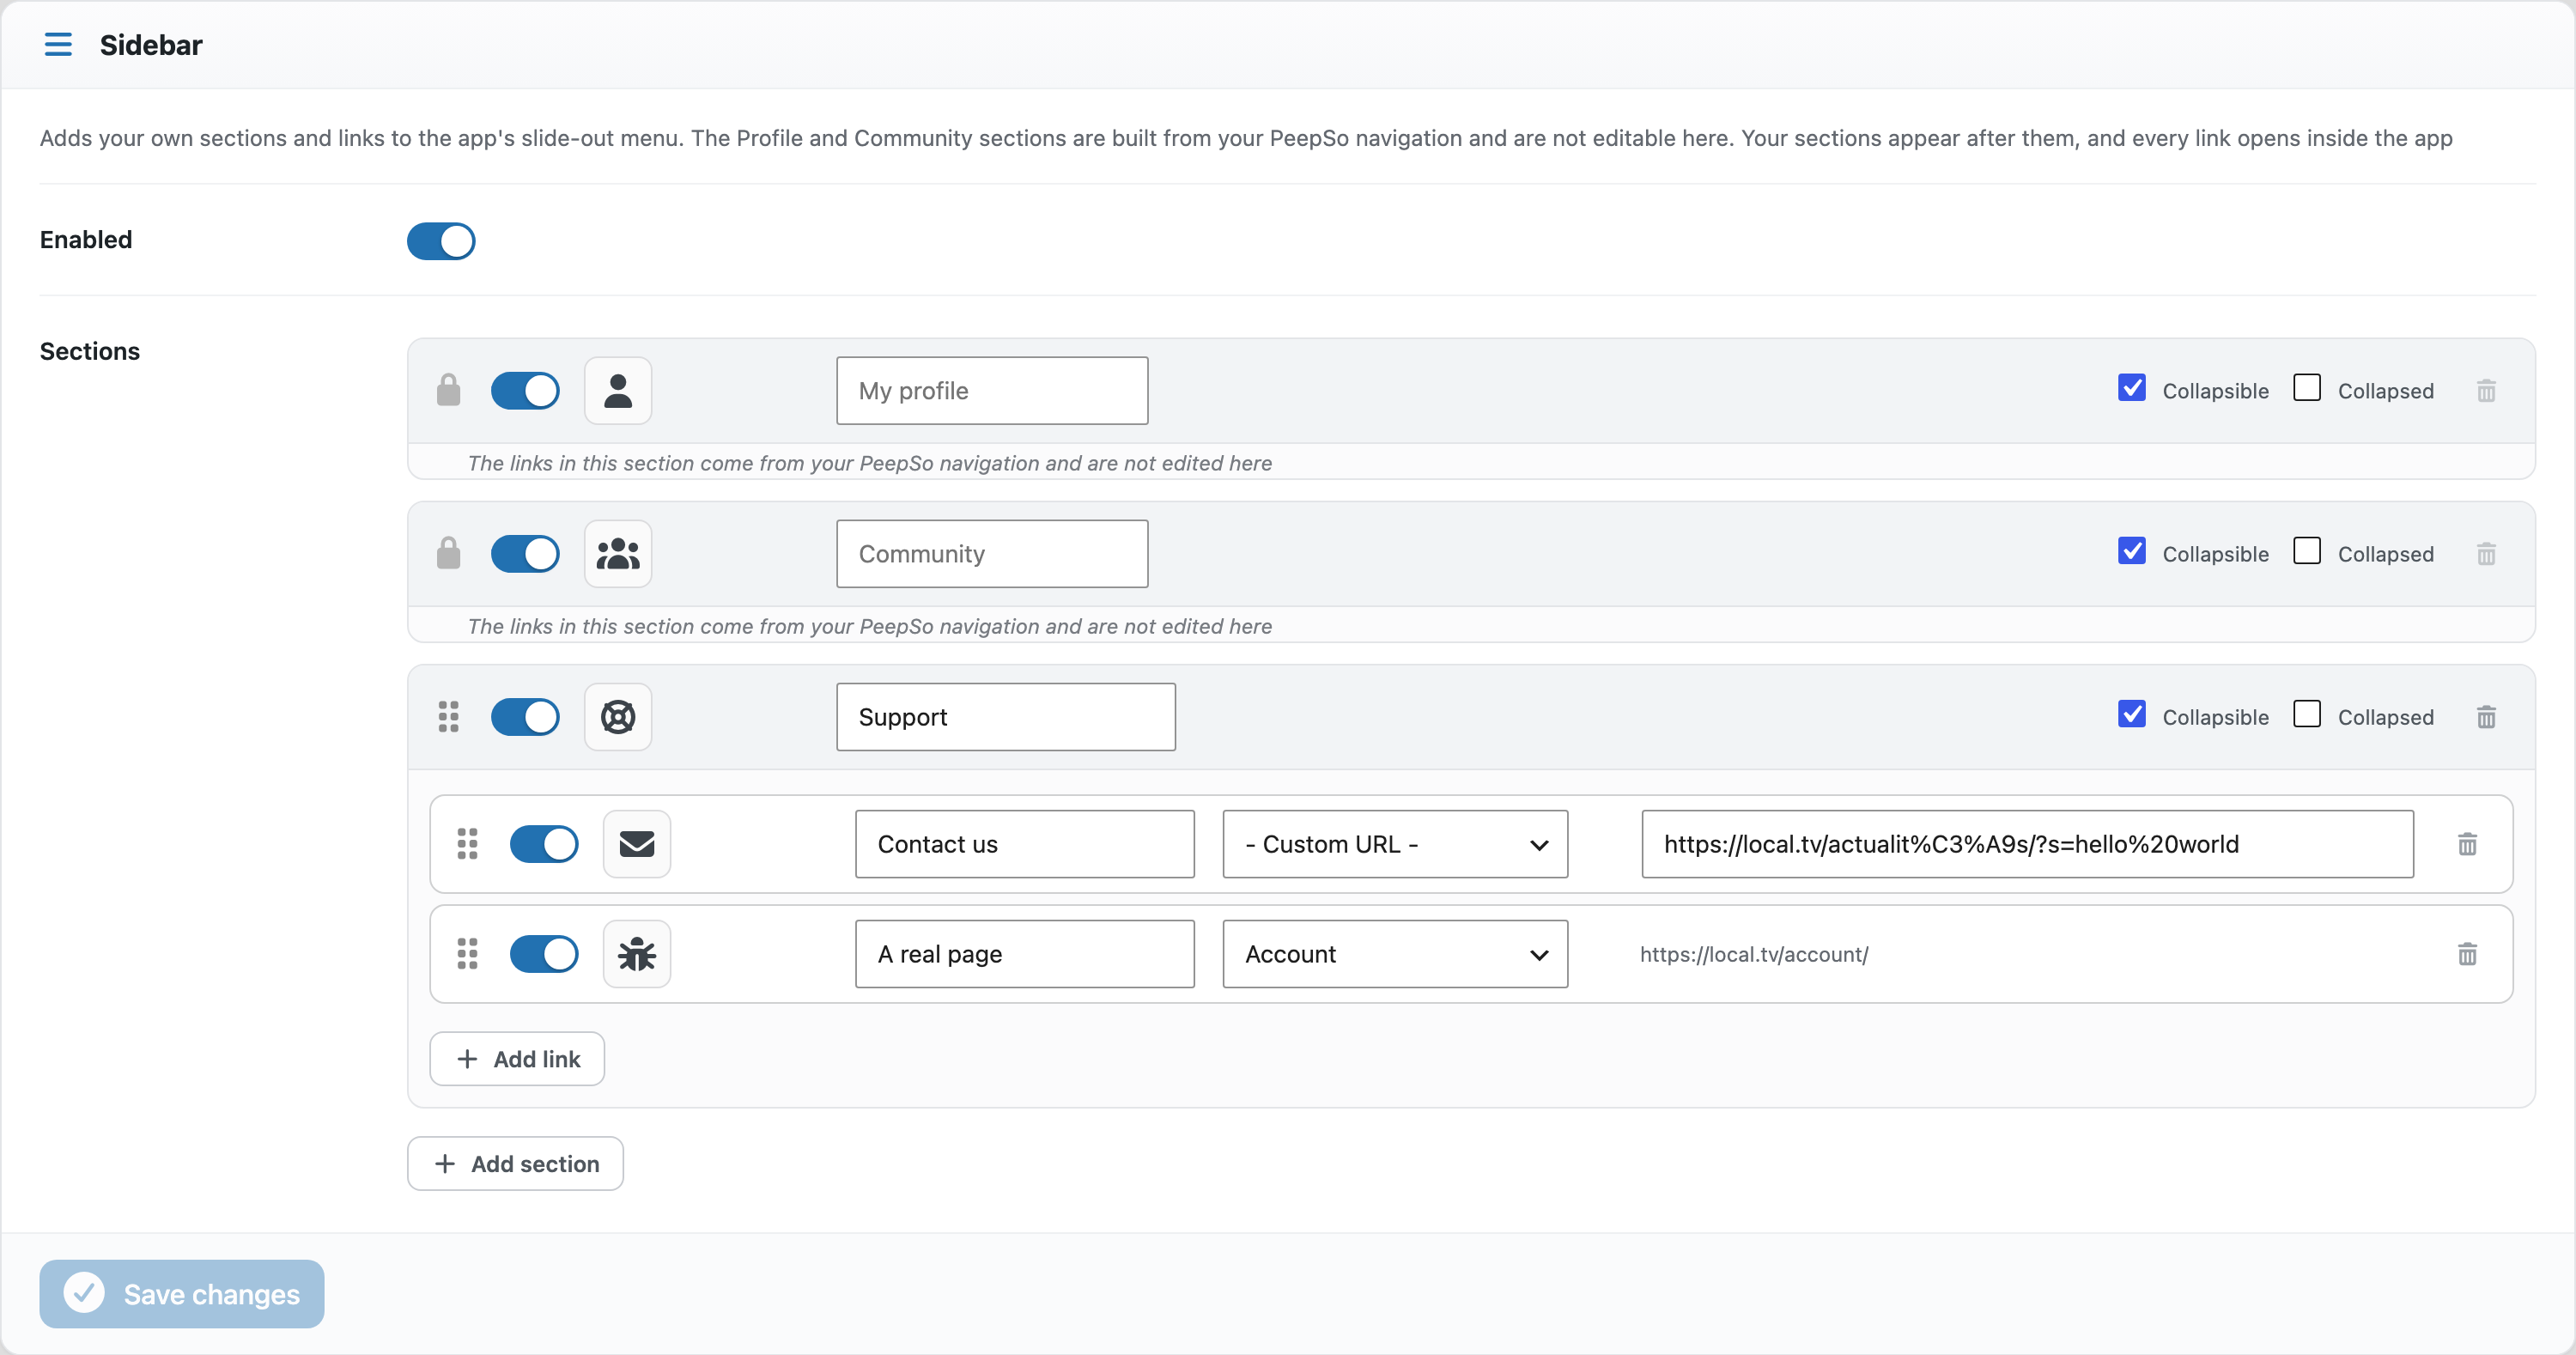
Task: Uncheck Collapsible for Community
Action: click(2132, 551)
